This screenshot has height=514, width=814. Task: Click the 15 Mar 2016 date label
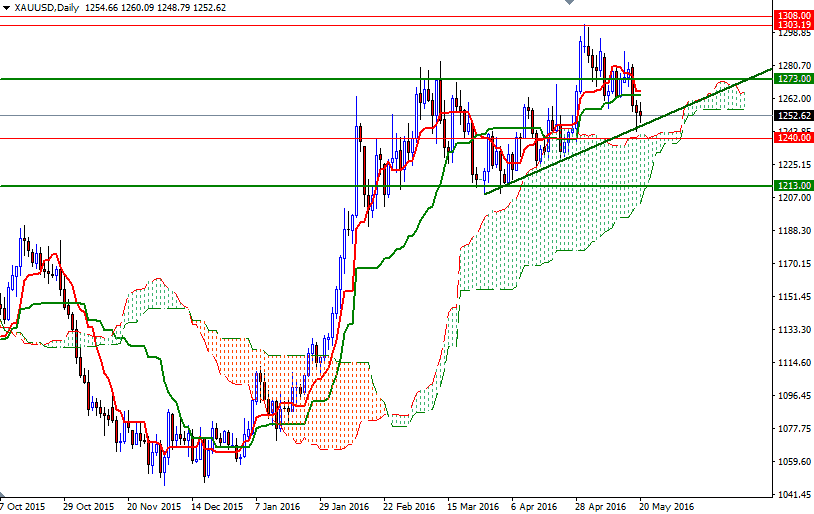[473, 506]
